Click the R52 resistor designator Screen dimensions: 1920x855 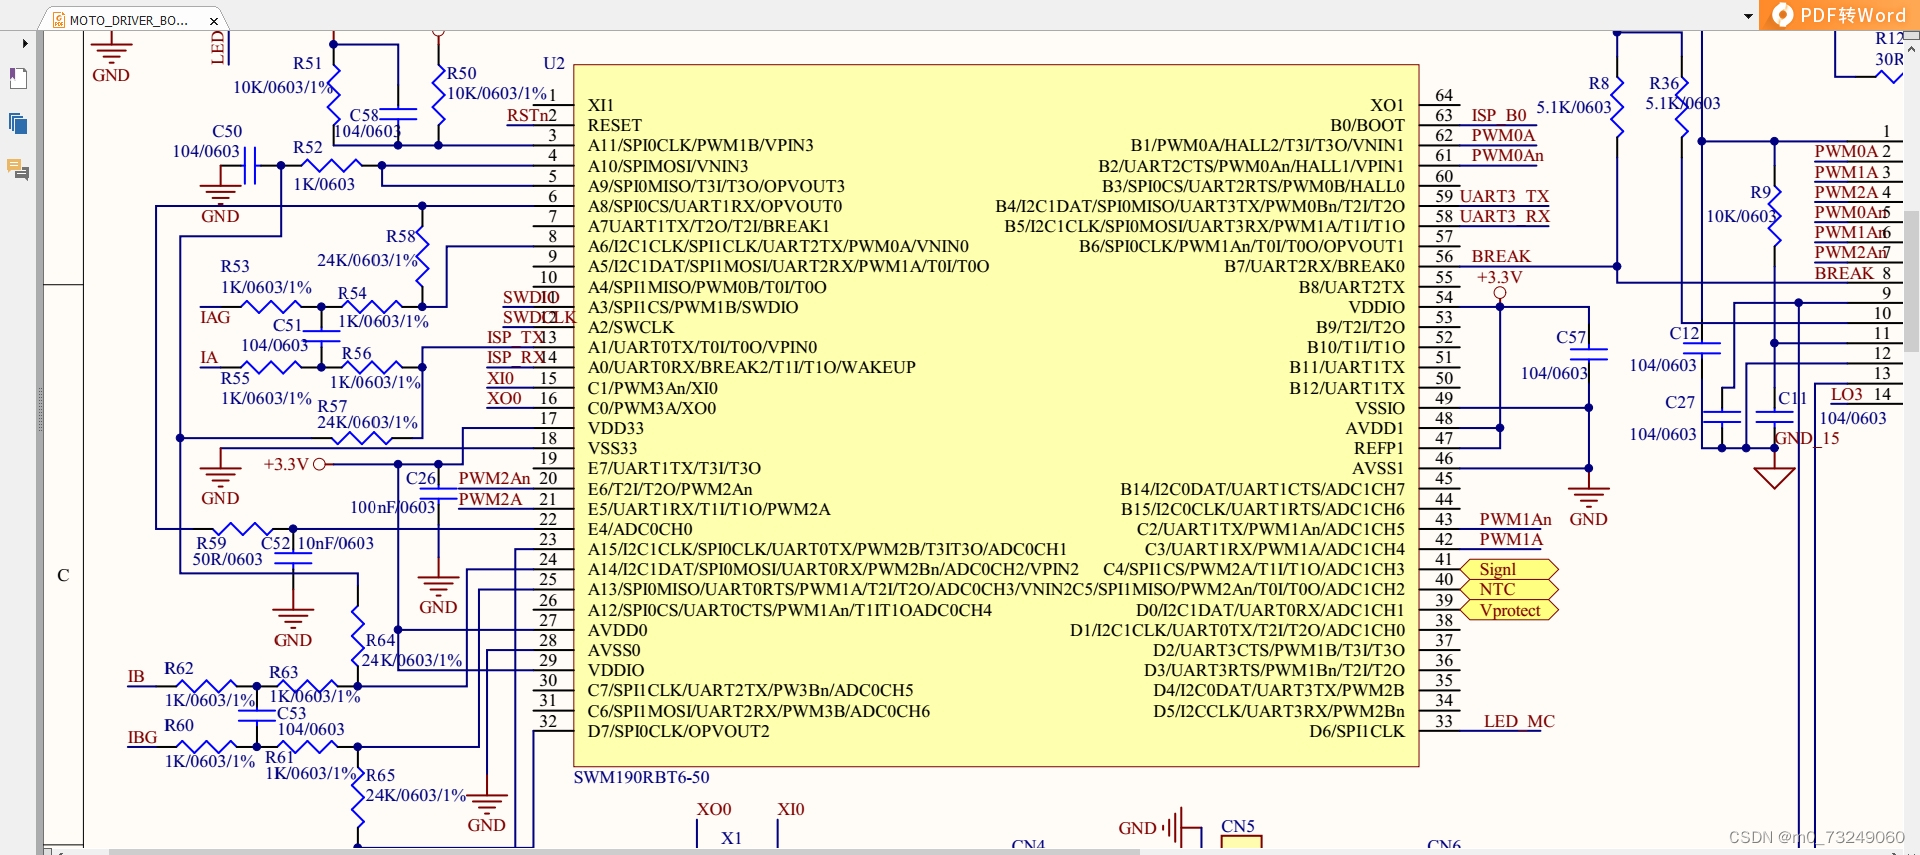(x=307, y=147)
